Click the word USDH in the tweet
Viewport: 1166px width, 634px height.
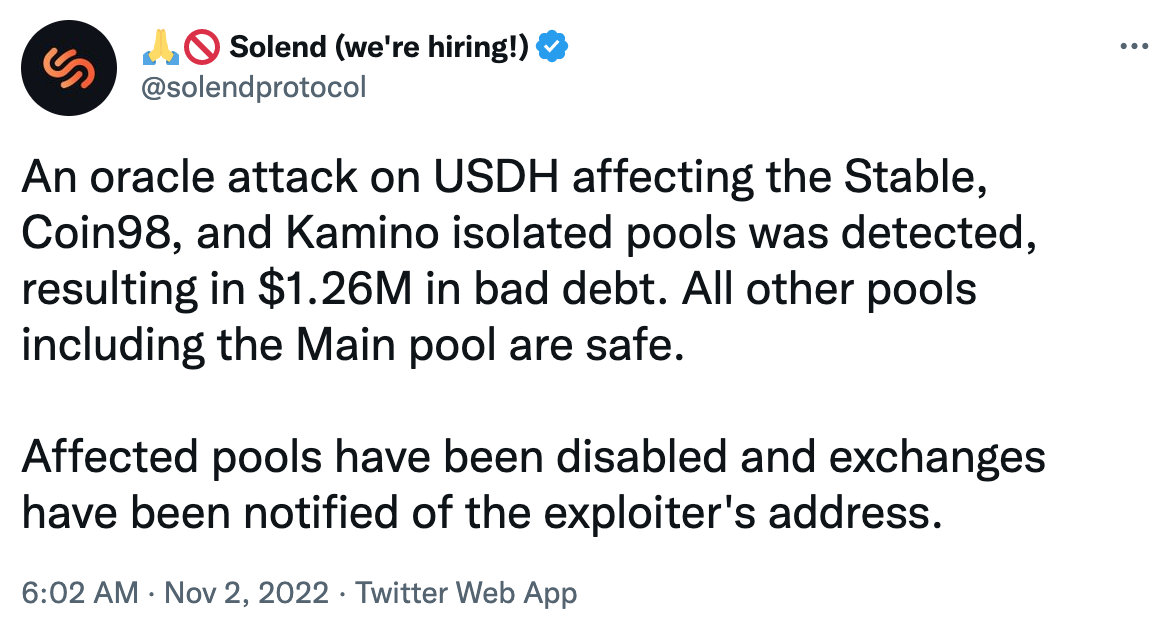pyautogui.click(x=496, y=178)
